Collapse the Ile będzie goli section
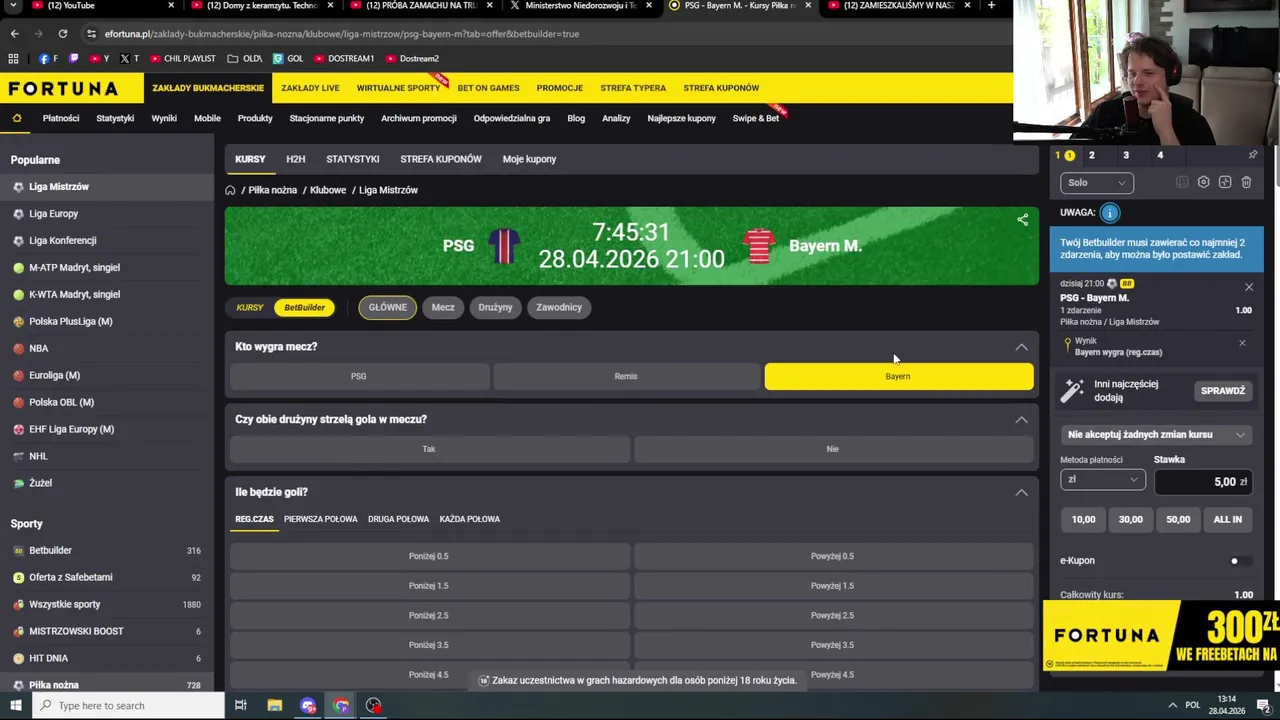 (x=1021, y=492)
